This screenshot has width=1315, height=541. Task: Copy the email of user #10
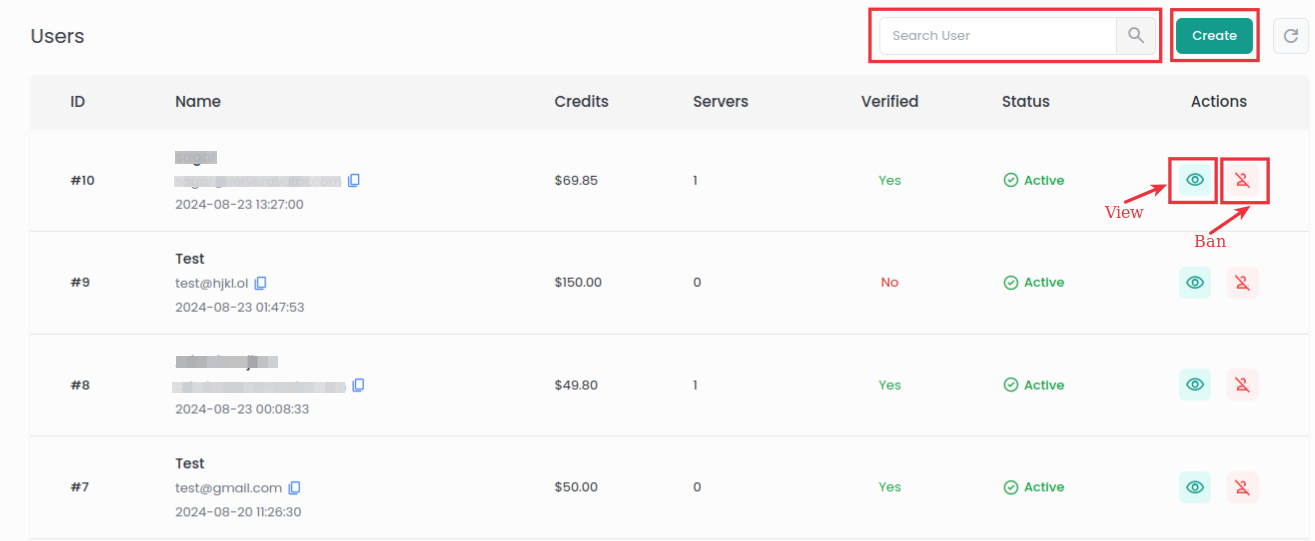(354, 181)
